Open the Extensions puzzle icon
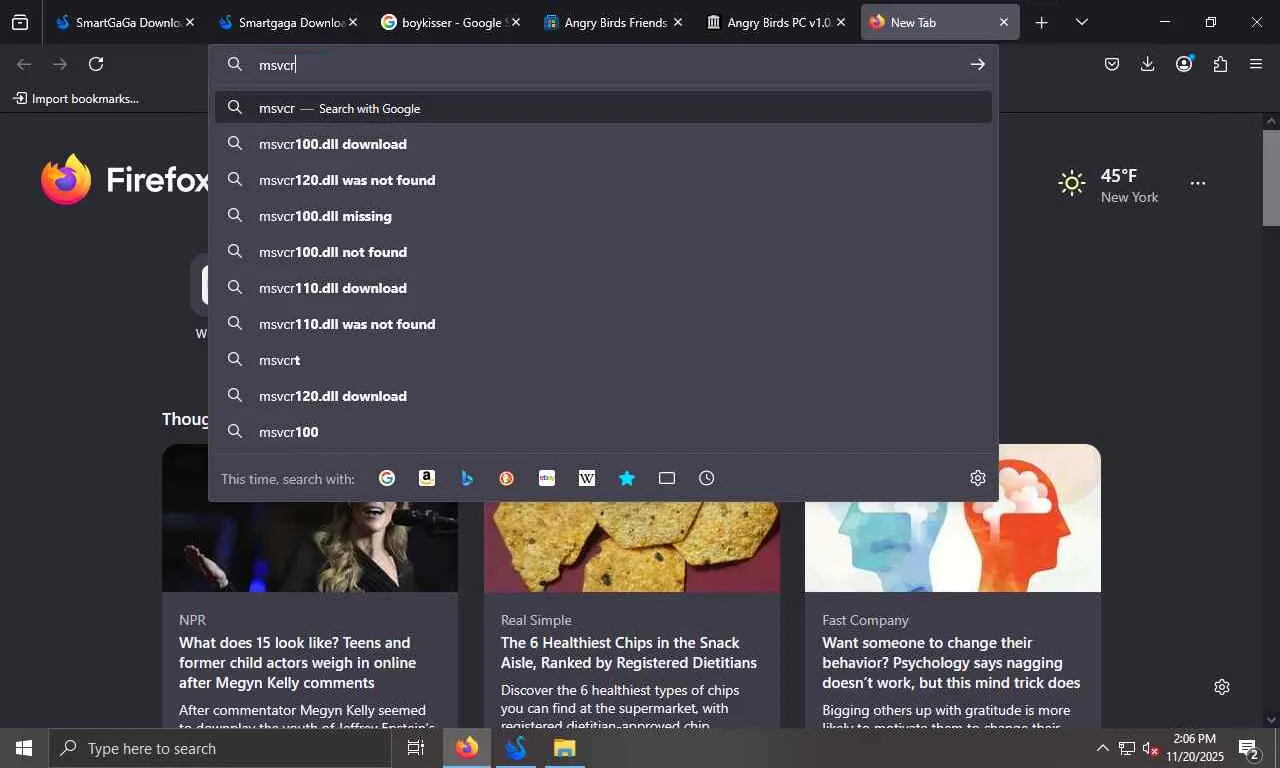 click(1220, 64)
